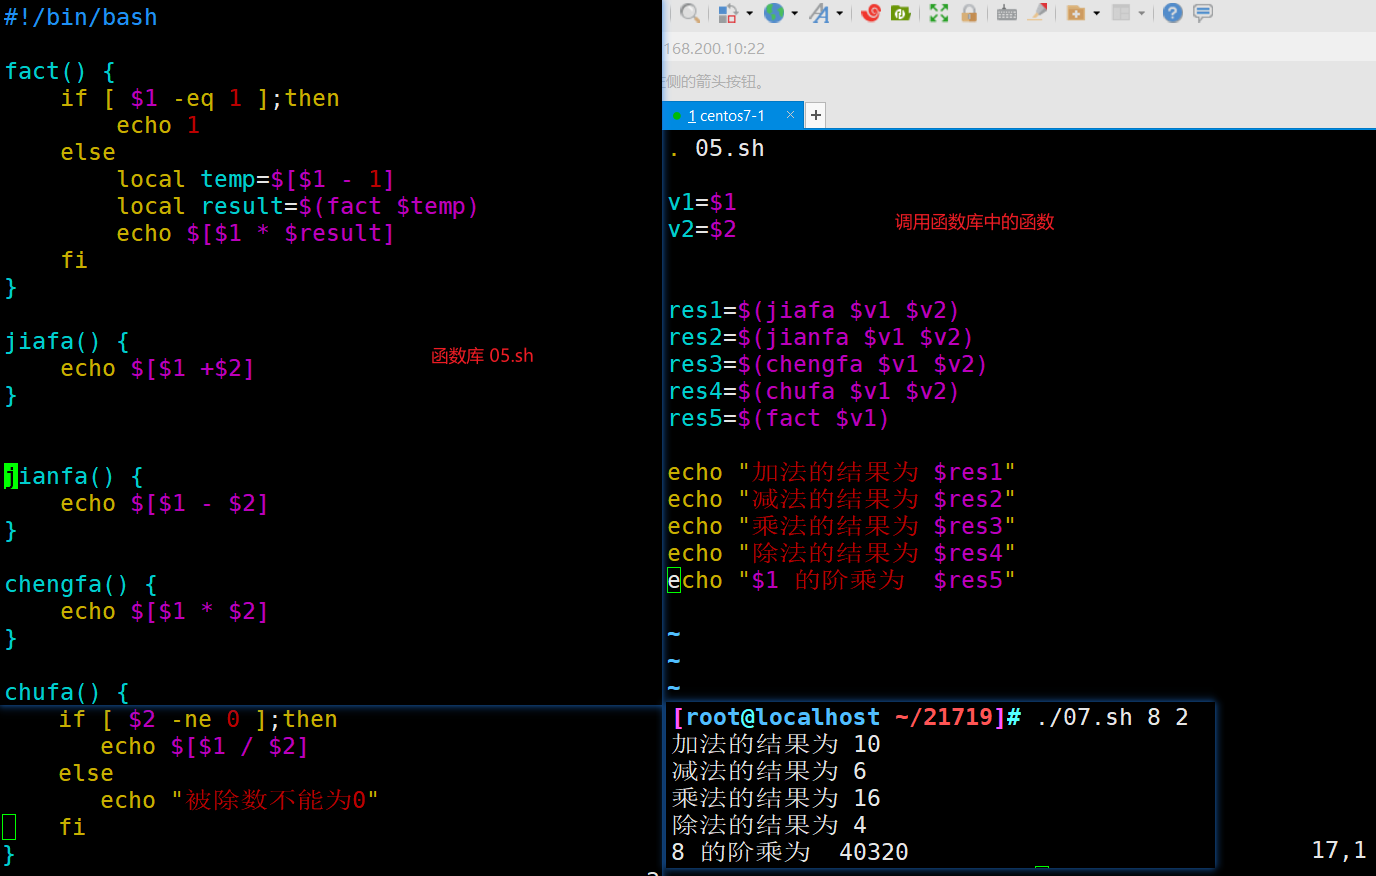The height and width of the screenshot is (876, 1376).
Task: Open the globe encoding dropdown arrow
Action: coord(795,13)
